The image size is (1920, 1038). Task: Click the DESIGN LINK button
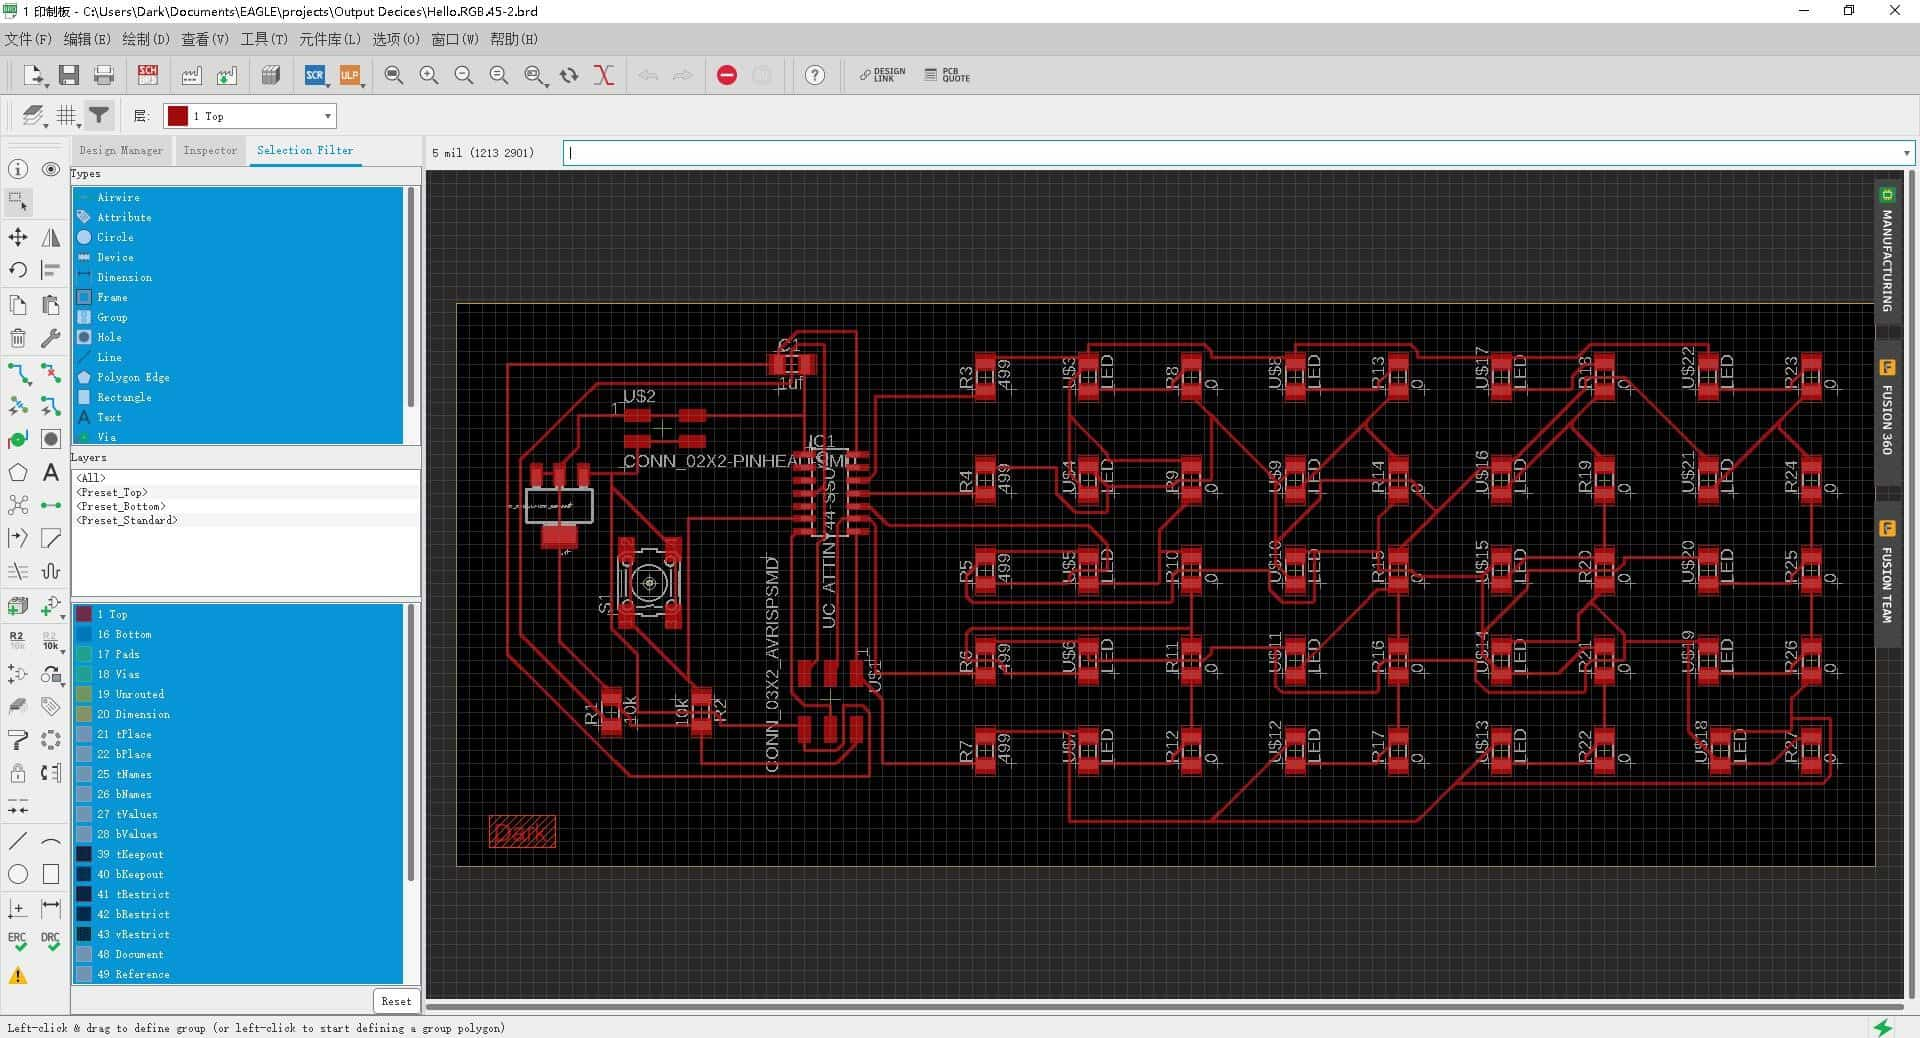click(x=882, y=75)
